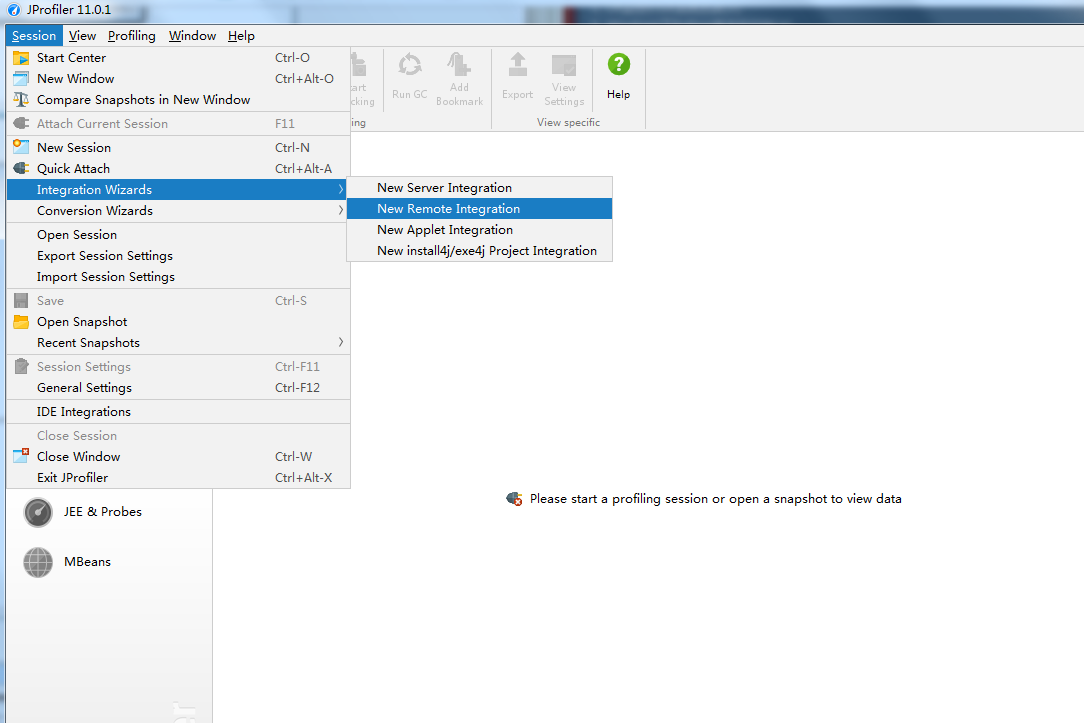Click the MBeans sidebar label

pos(87,562)
